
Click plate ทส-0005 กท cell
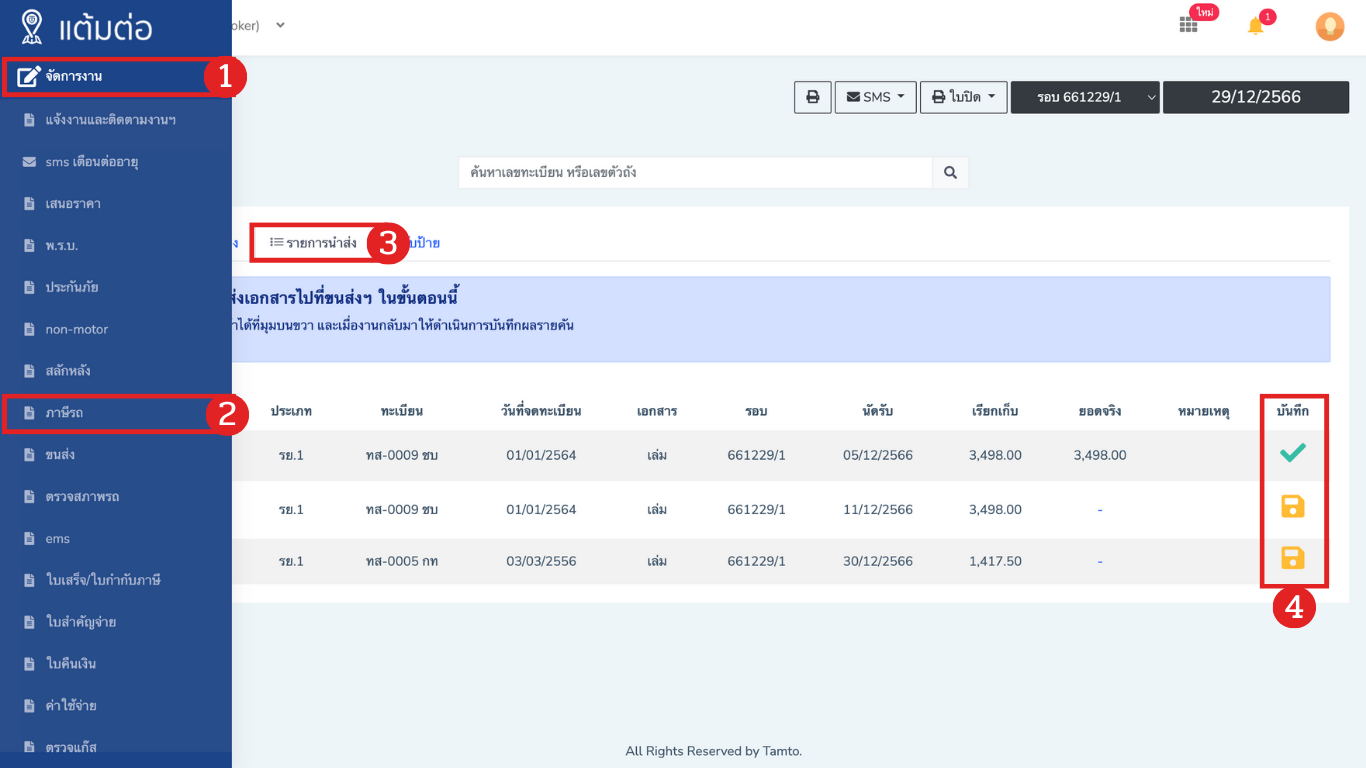[x=402, y=561]
